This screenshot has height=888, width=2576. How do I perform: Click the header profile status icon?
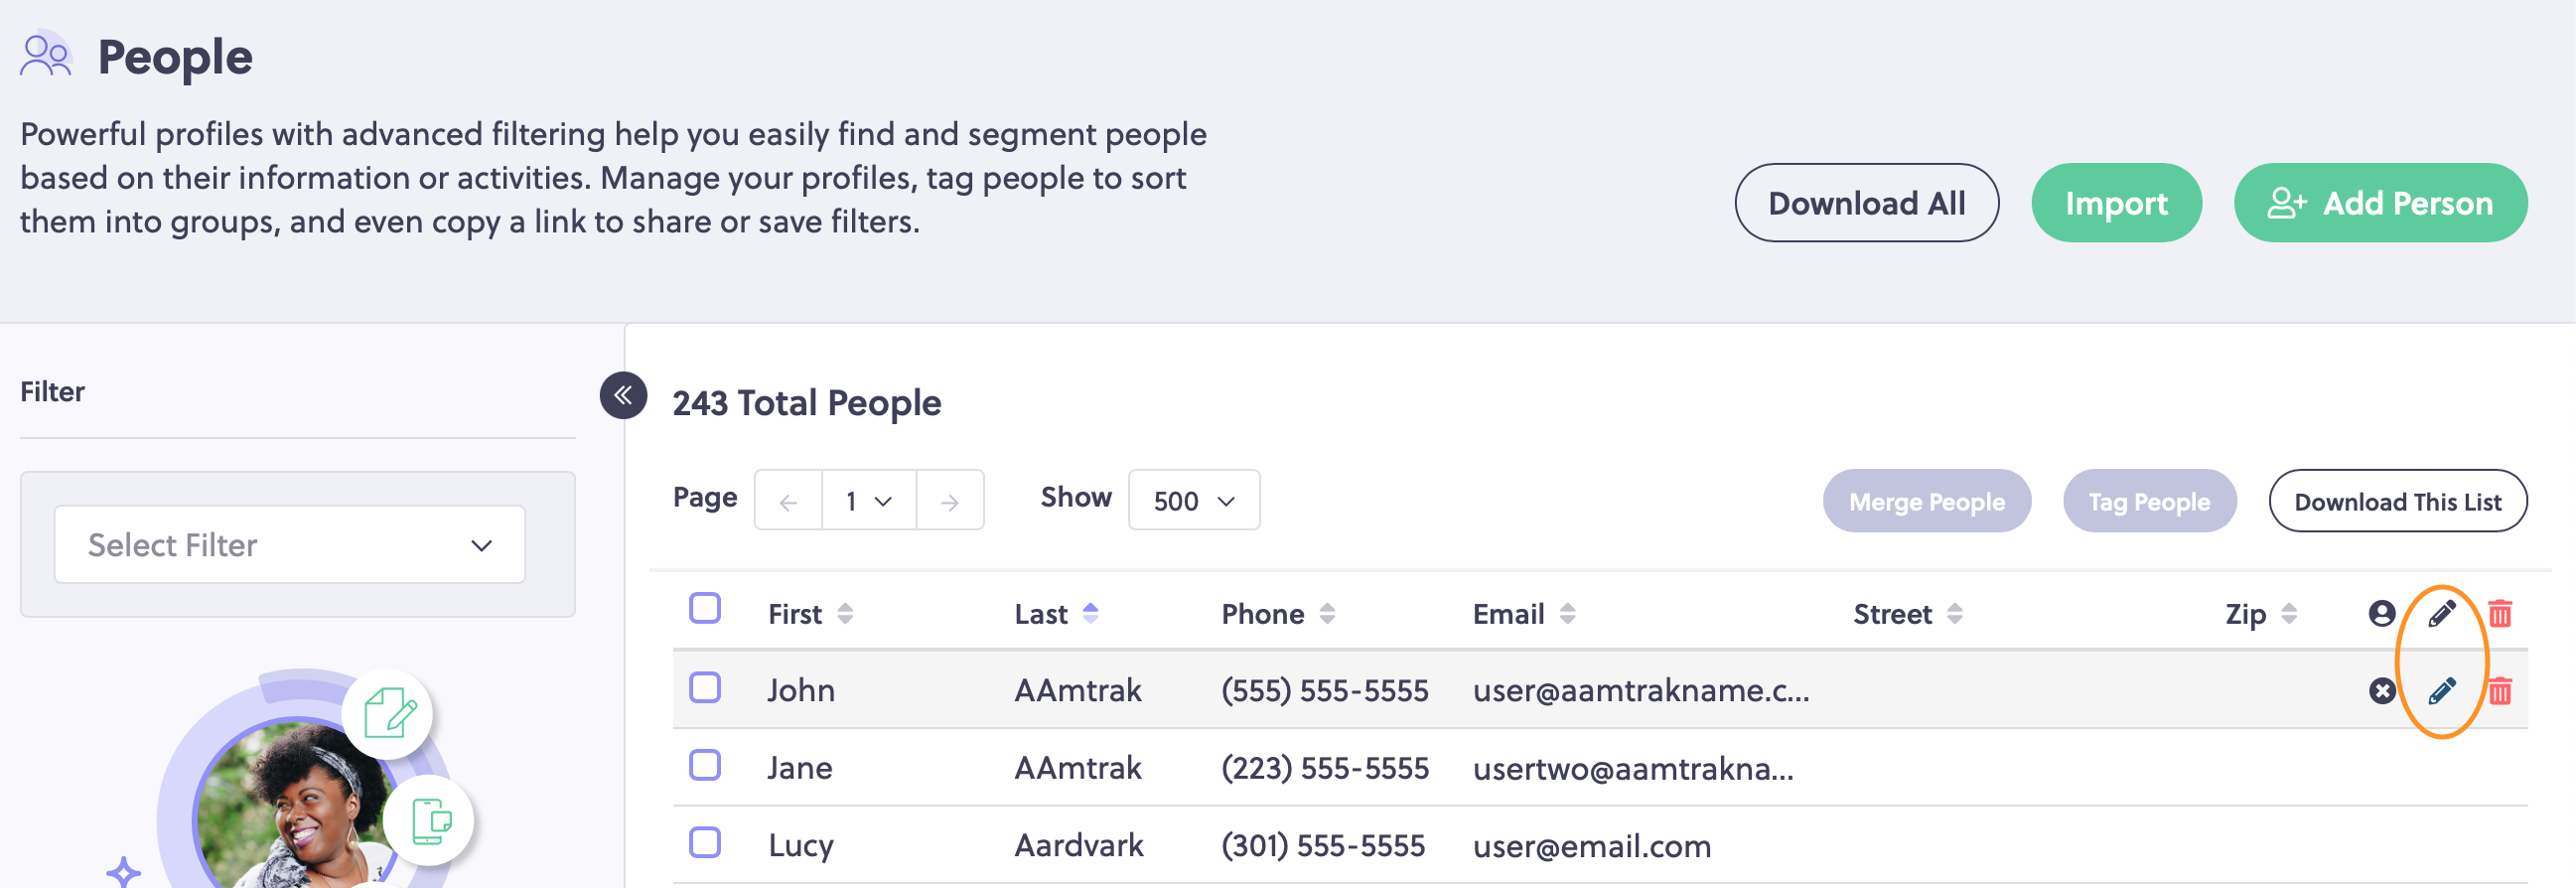[2382, 613]
